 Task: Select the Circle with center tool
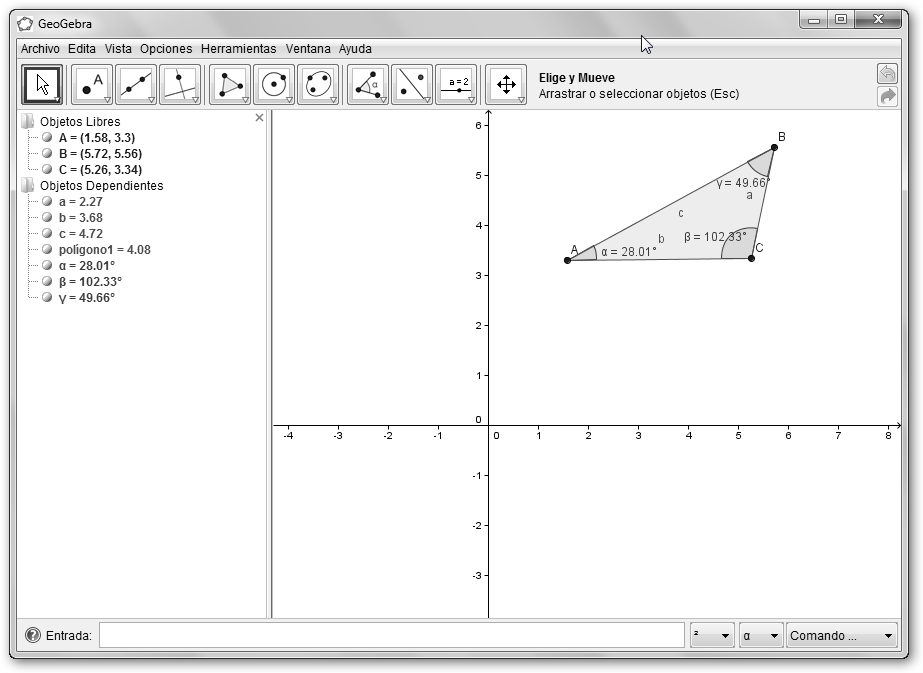click(273, 85)
